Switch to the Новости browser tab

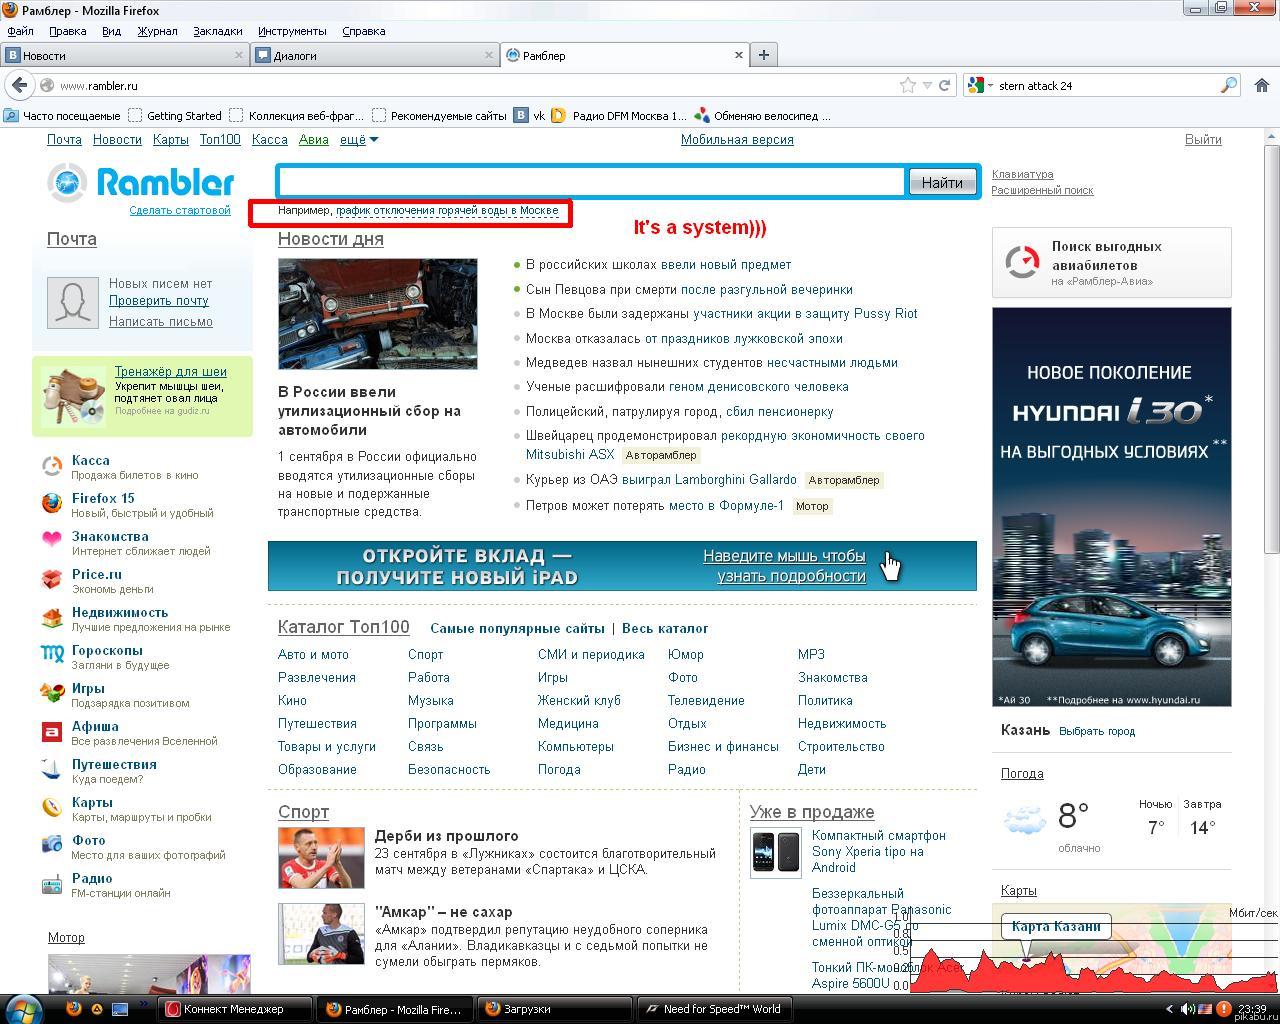(x=125, y=55)
